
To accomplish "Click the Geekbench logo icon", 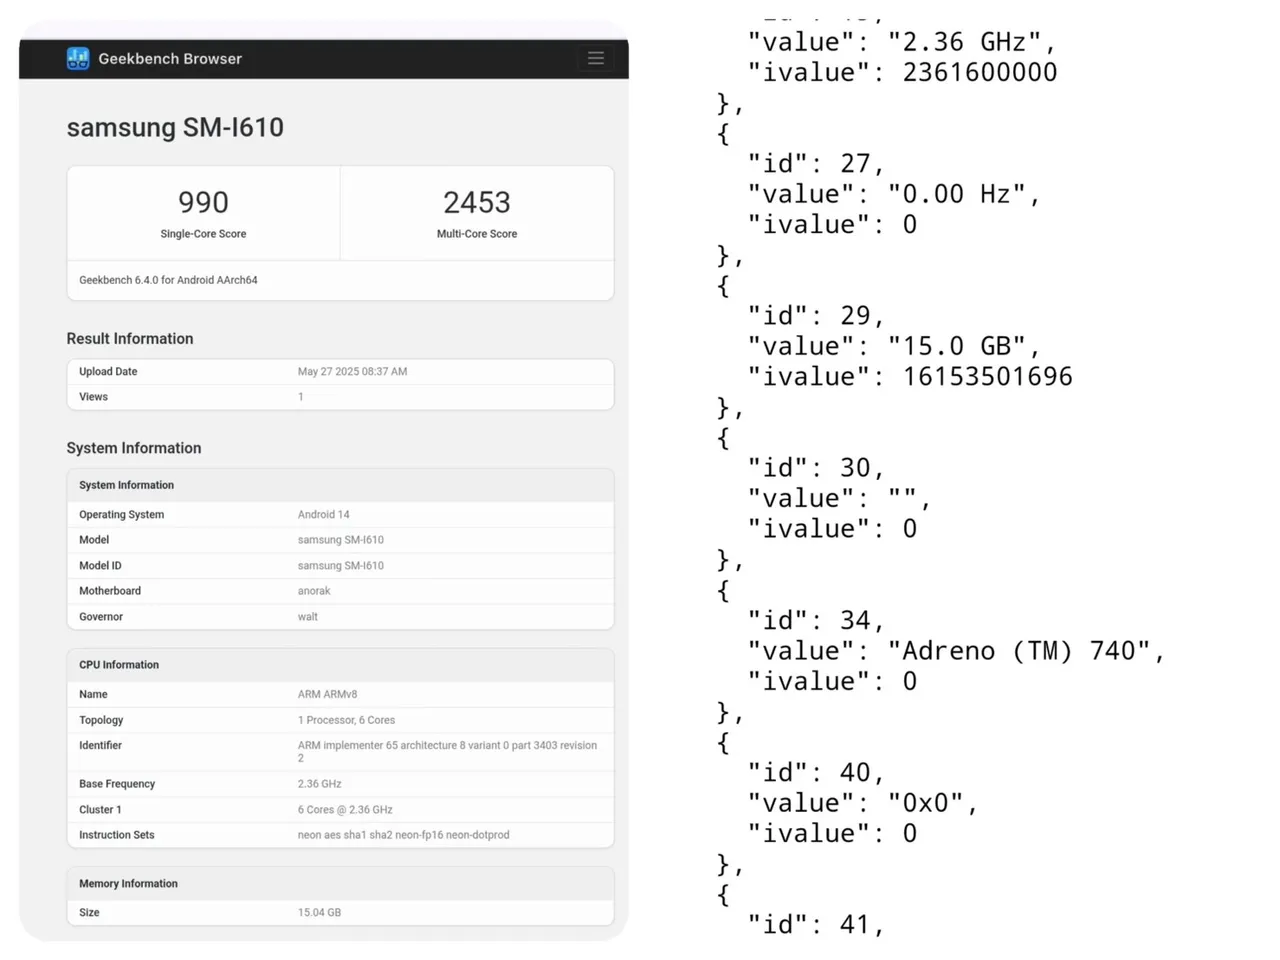I will coord(78,59).
